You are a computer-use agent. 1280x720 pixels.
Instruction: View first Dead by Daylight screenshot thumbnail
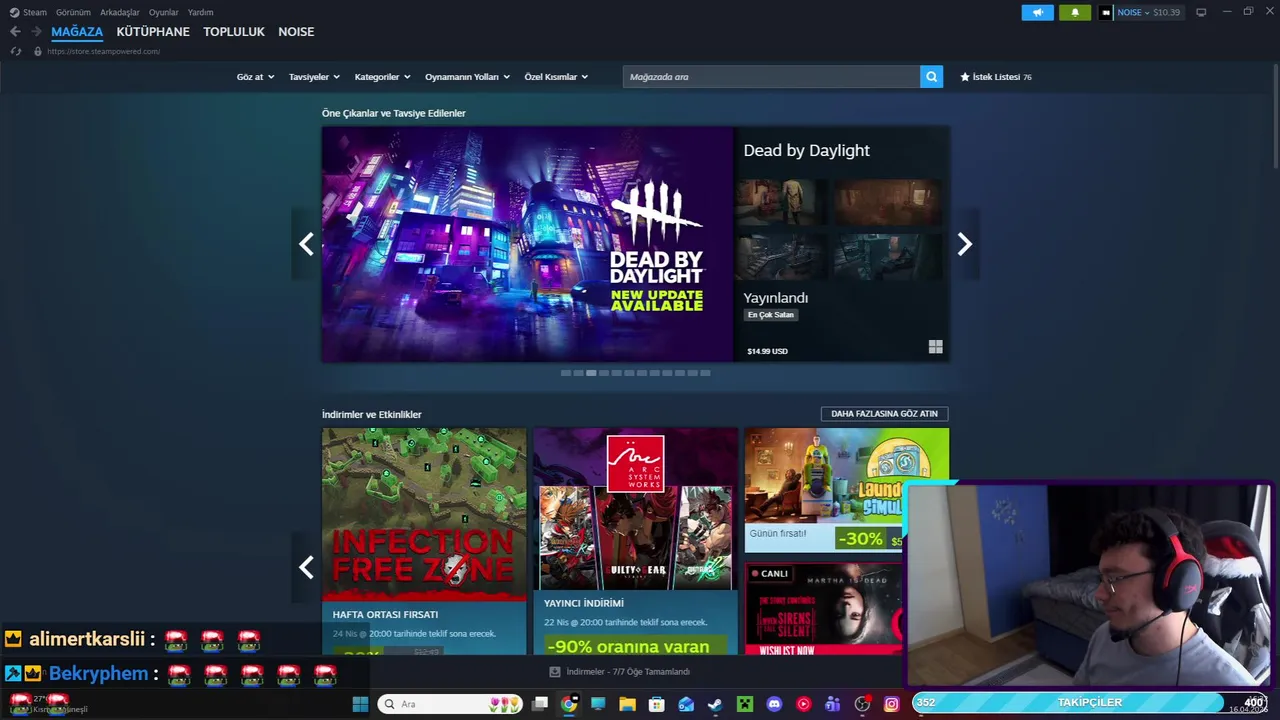click(x=782, y=203)
